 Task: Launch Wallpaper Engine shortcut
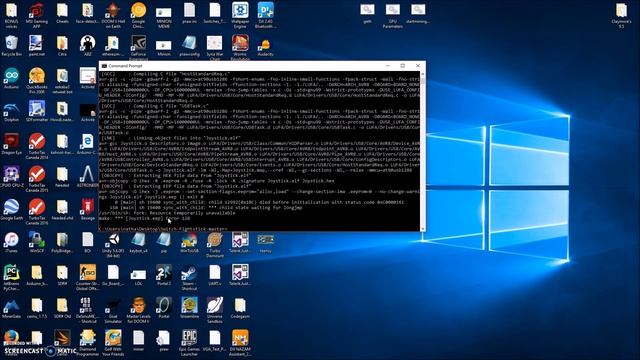coord(240,16)
